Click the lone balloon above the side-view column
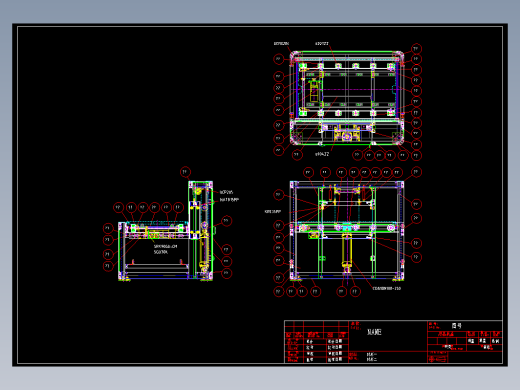Image resolution: width=520 pixels, height=390 pixels. point(185,172)
